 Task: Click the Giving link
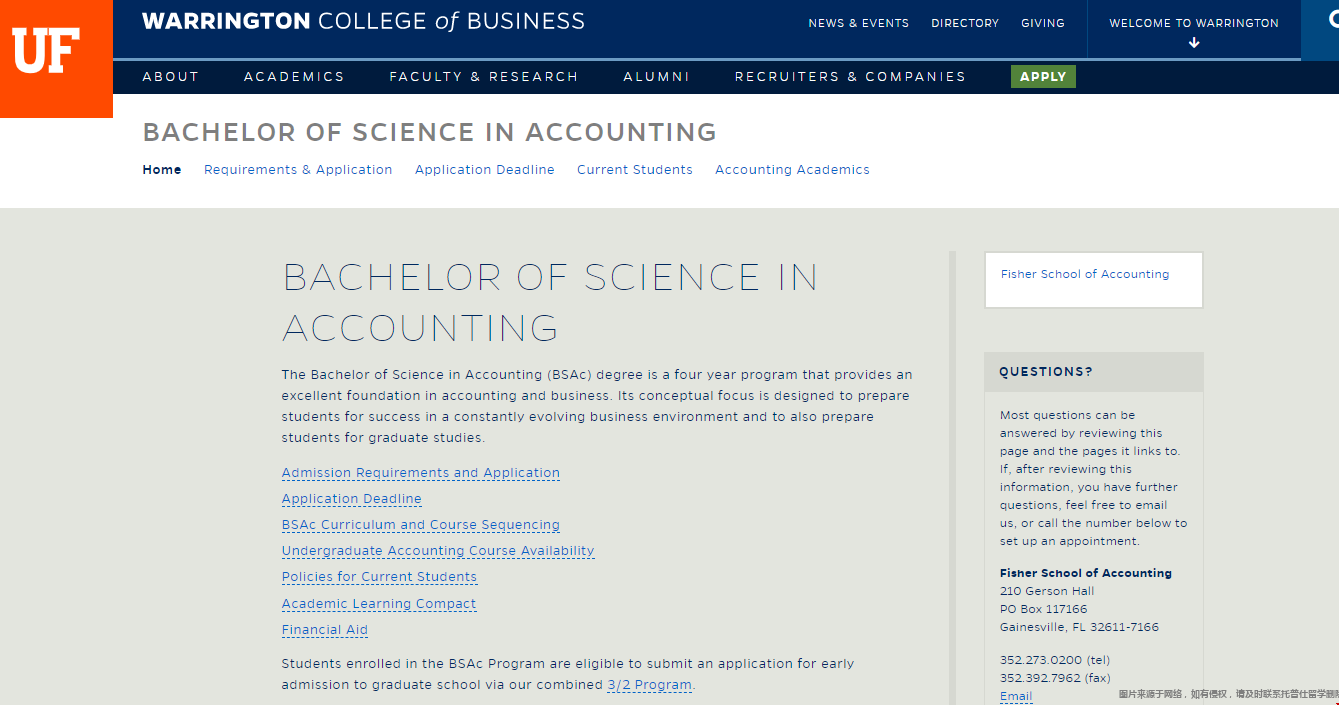1042,23
